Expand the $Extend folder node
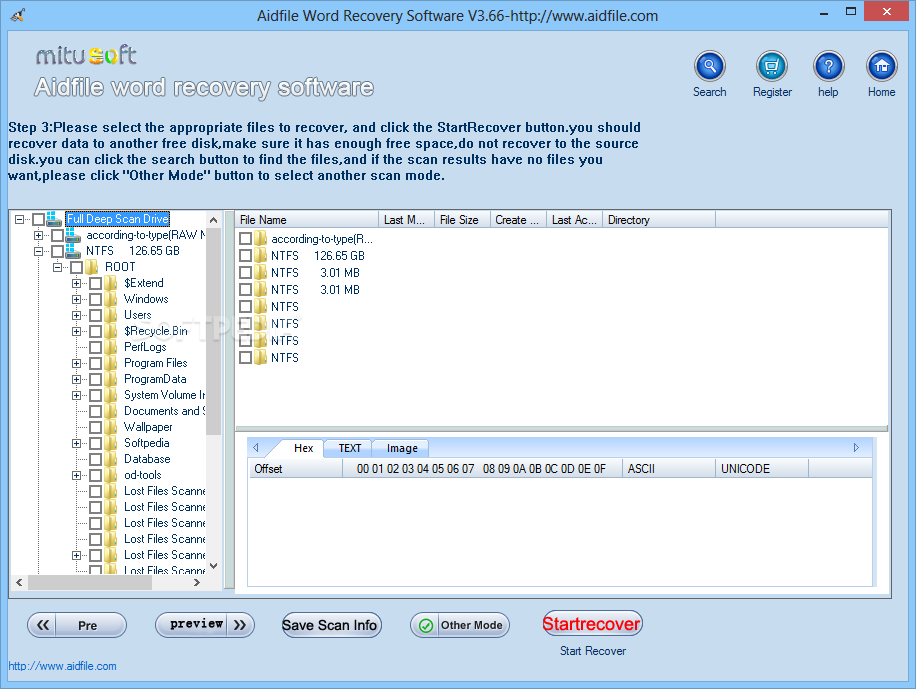This screenshot has width=916, height=689. (x=77, y=283)
